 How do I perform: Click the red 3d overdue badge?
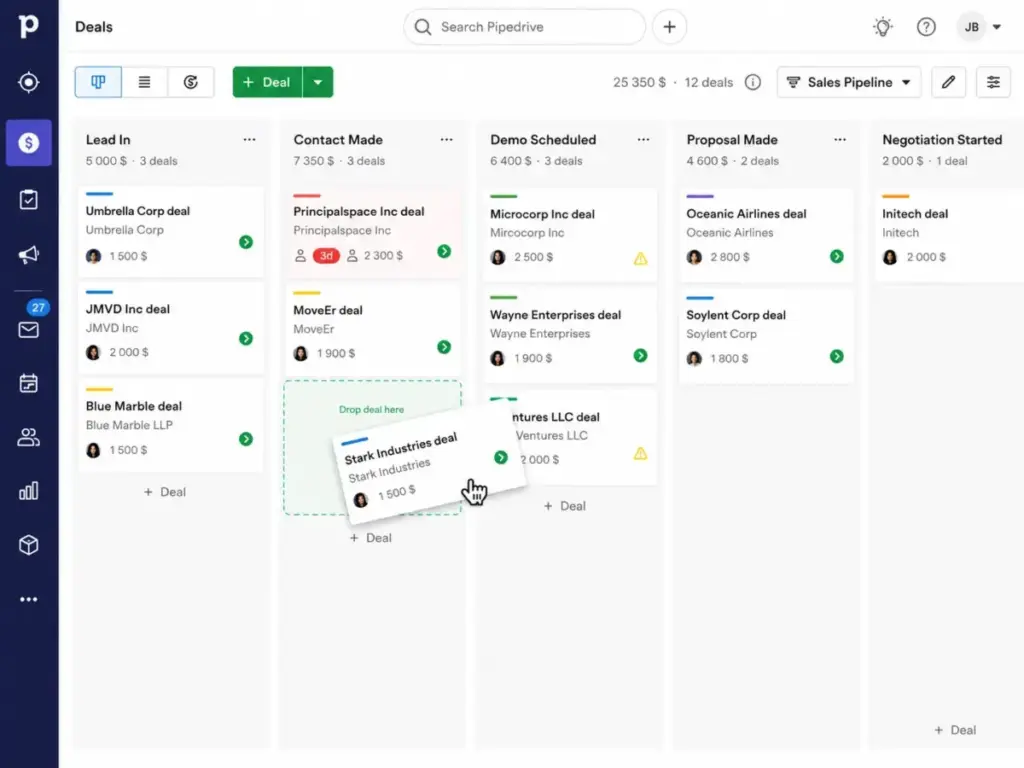[x=326, y=255]
